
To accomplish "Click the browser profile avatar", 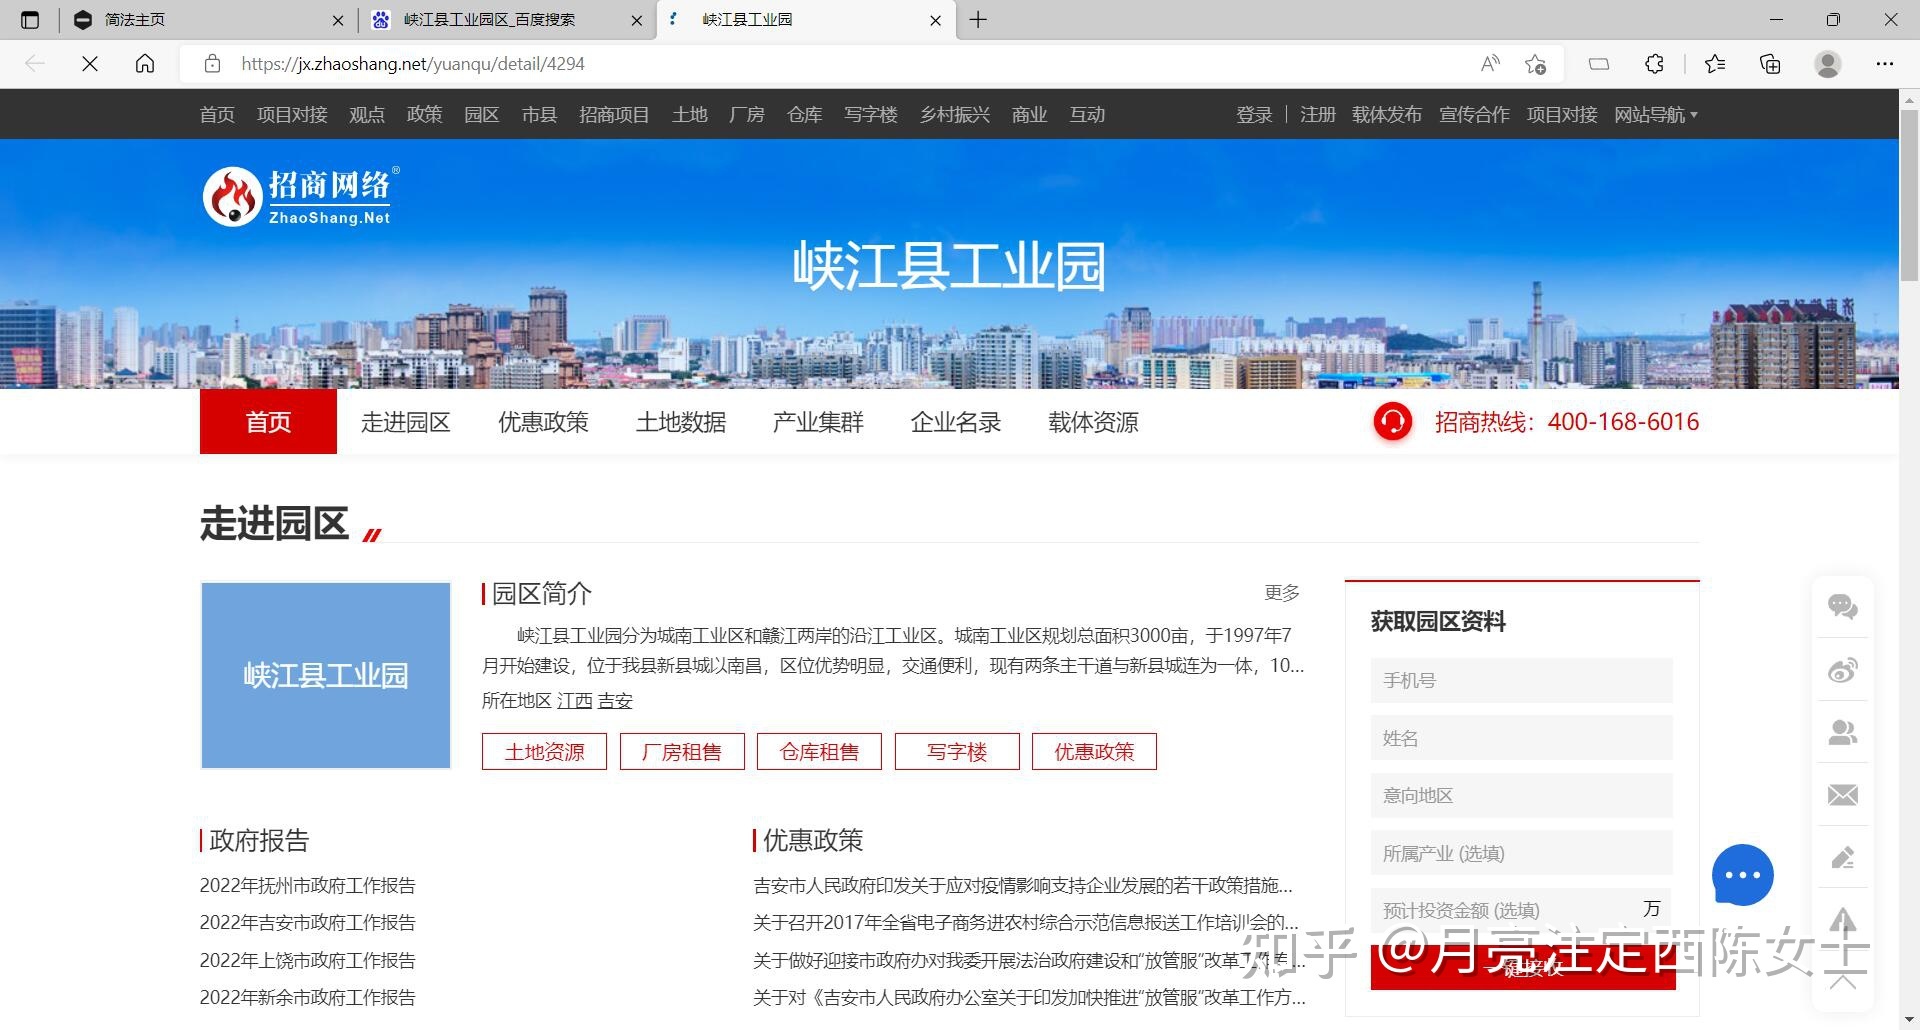I will pyautogui.click(x=1827, y=63).
